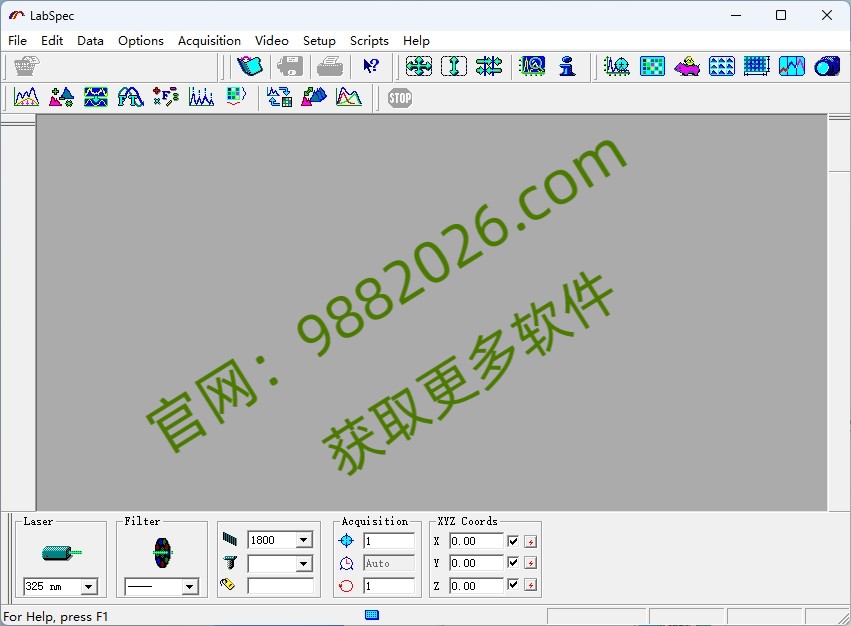
Task: Click the blue camera lens video icon
Action: click(827, 66)
